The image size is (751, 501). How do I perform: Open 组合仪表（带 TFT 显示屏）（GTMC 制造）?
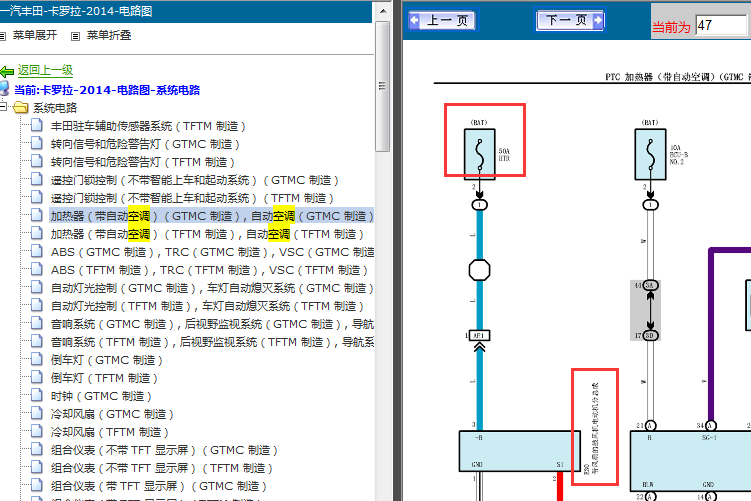[159, 486]
